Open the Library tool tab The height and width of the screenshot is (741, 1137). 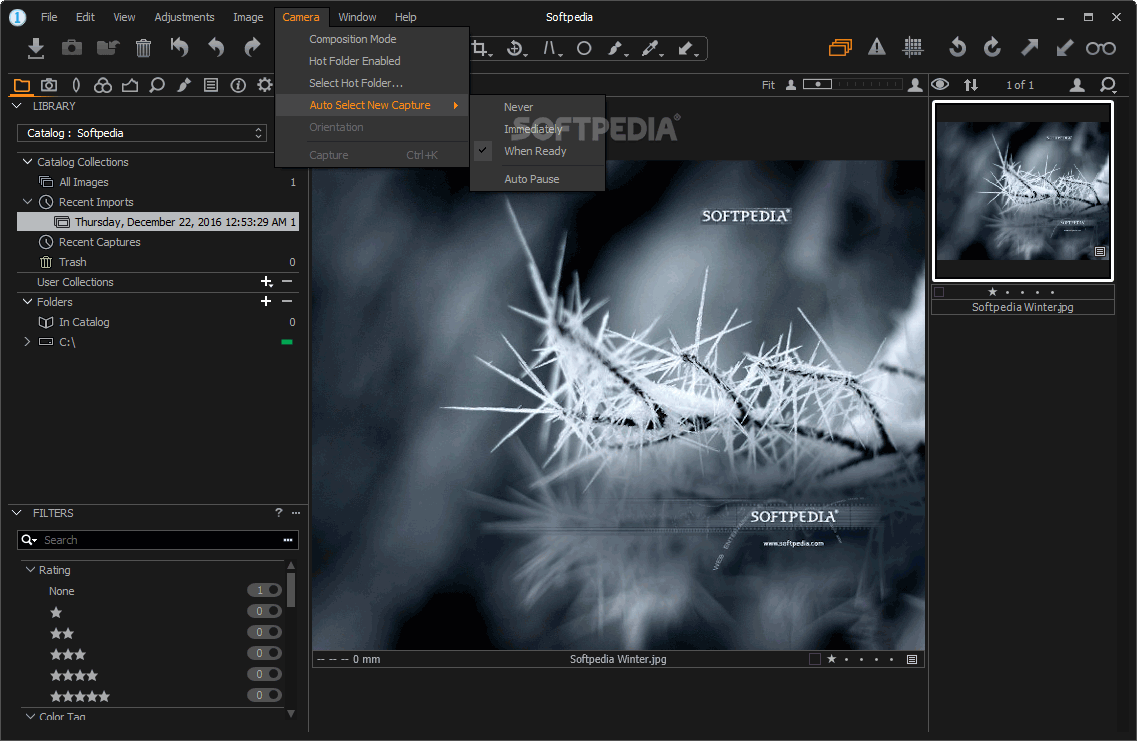click(x=22, y=85)
